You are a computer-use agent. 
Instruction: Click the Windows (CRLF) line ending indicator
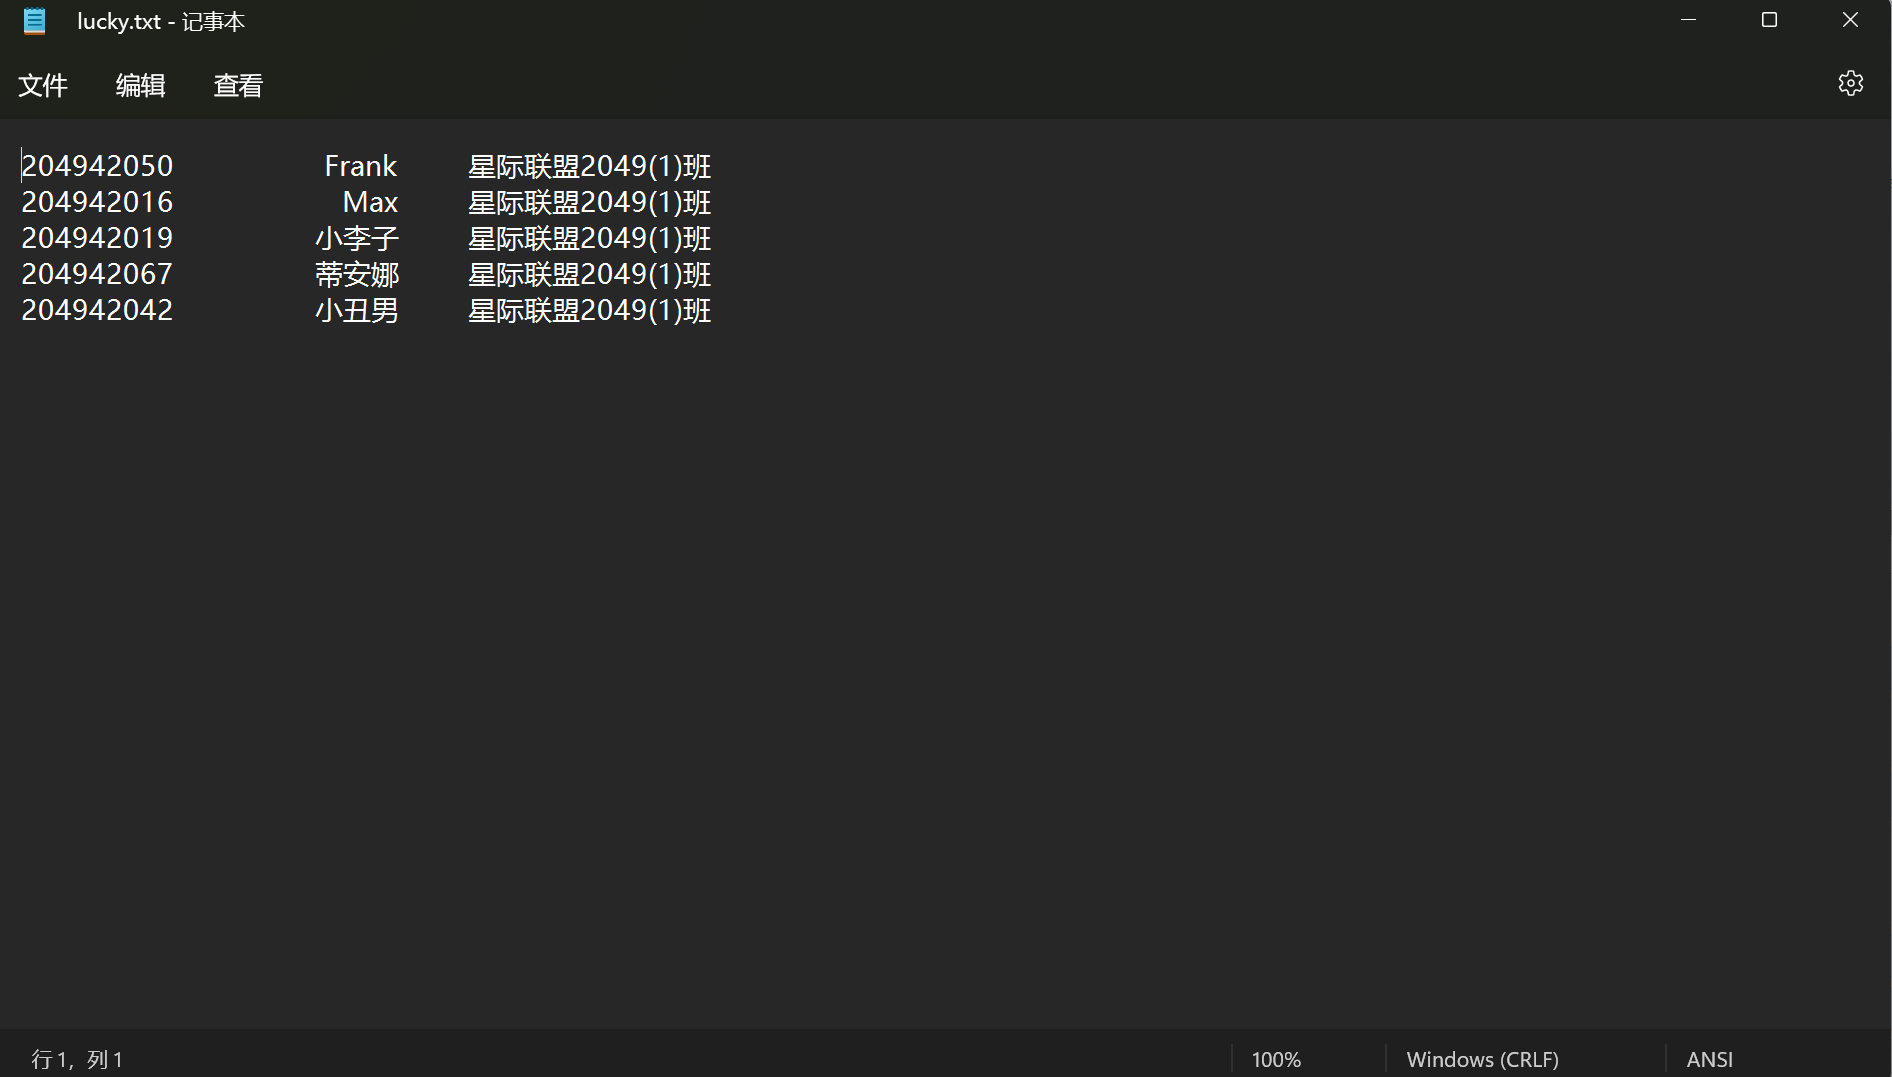pyautogui.click(x=1482, y=1059)
